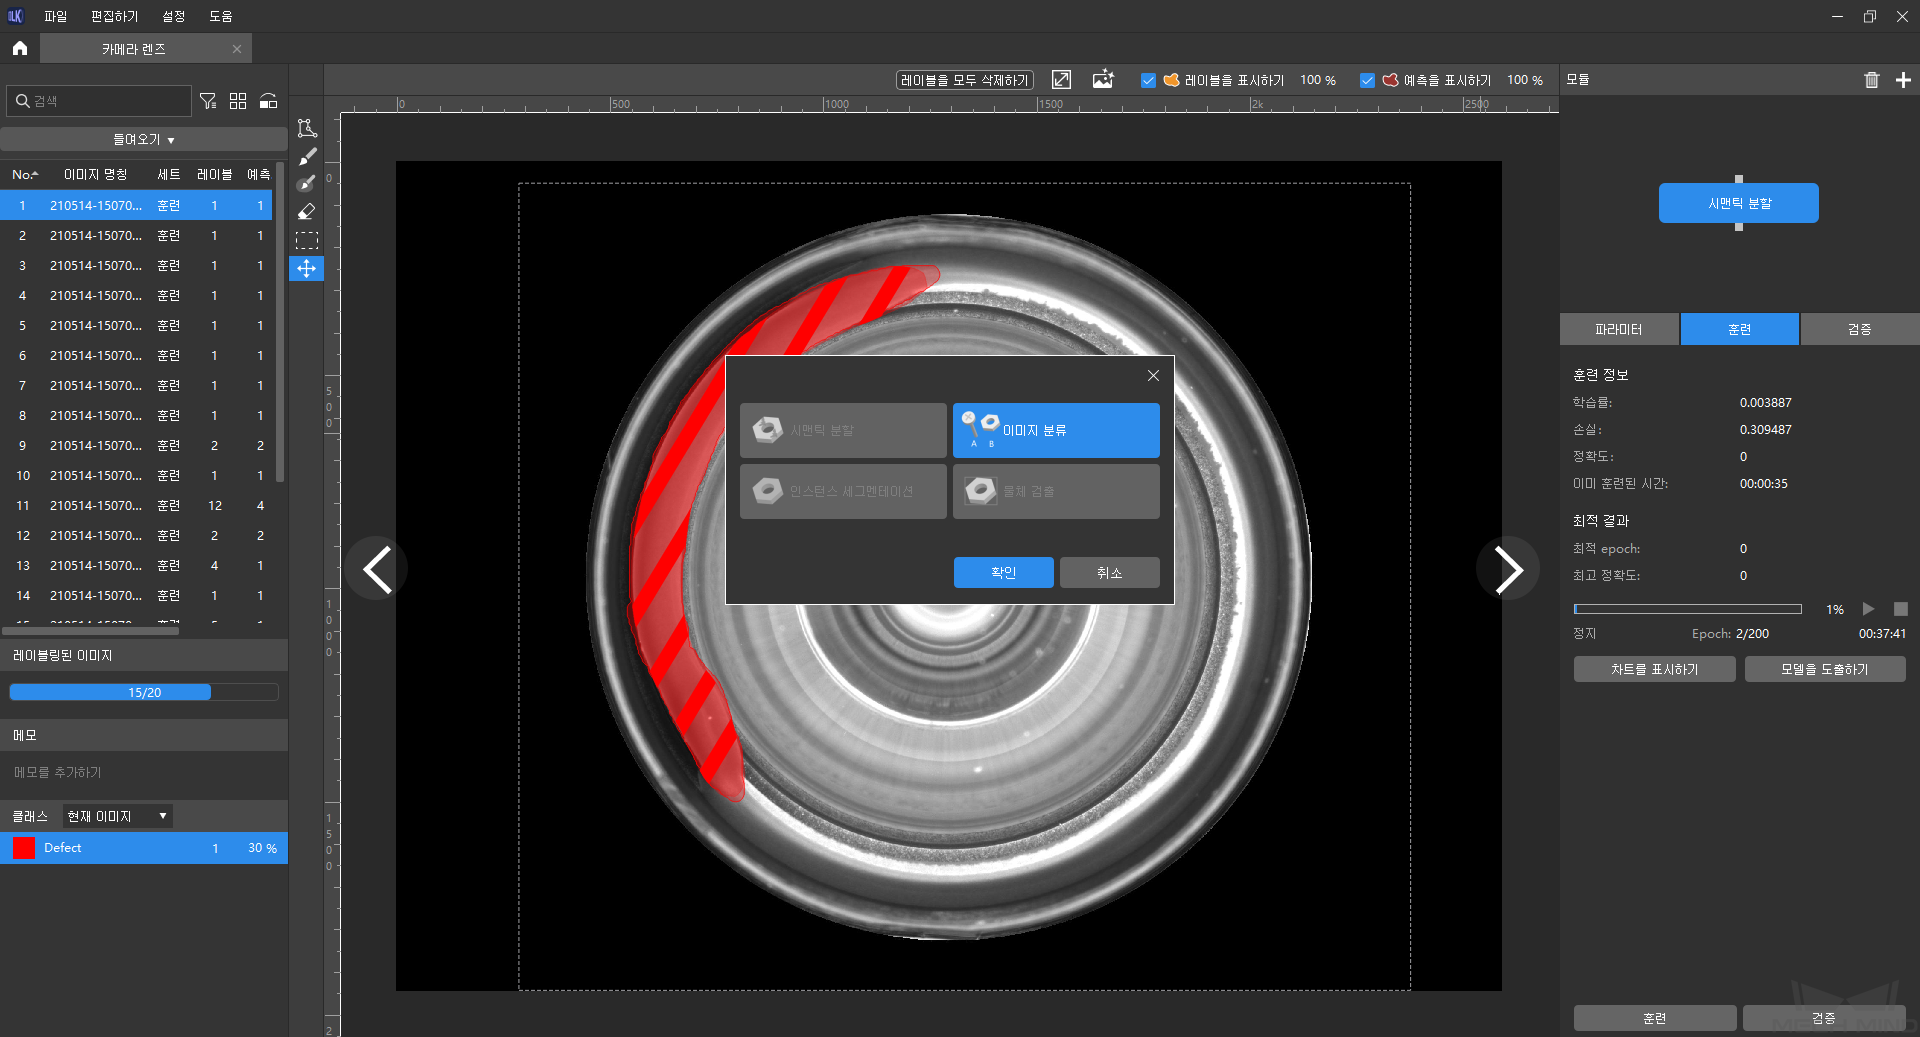Screen dimensions: 1920x1037
Task: Open the 현재 이미지 class scope dropdown
Action: pos(118,816)
